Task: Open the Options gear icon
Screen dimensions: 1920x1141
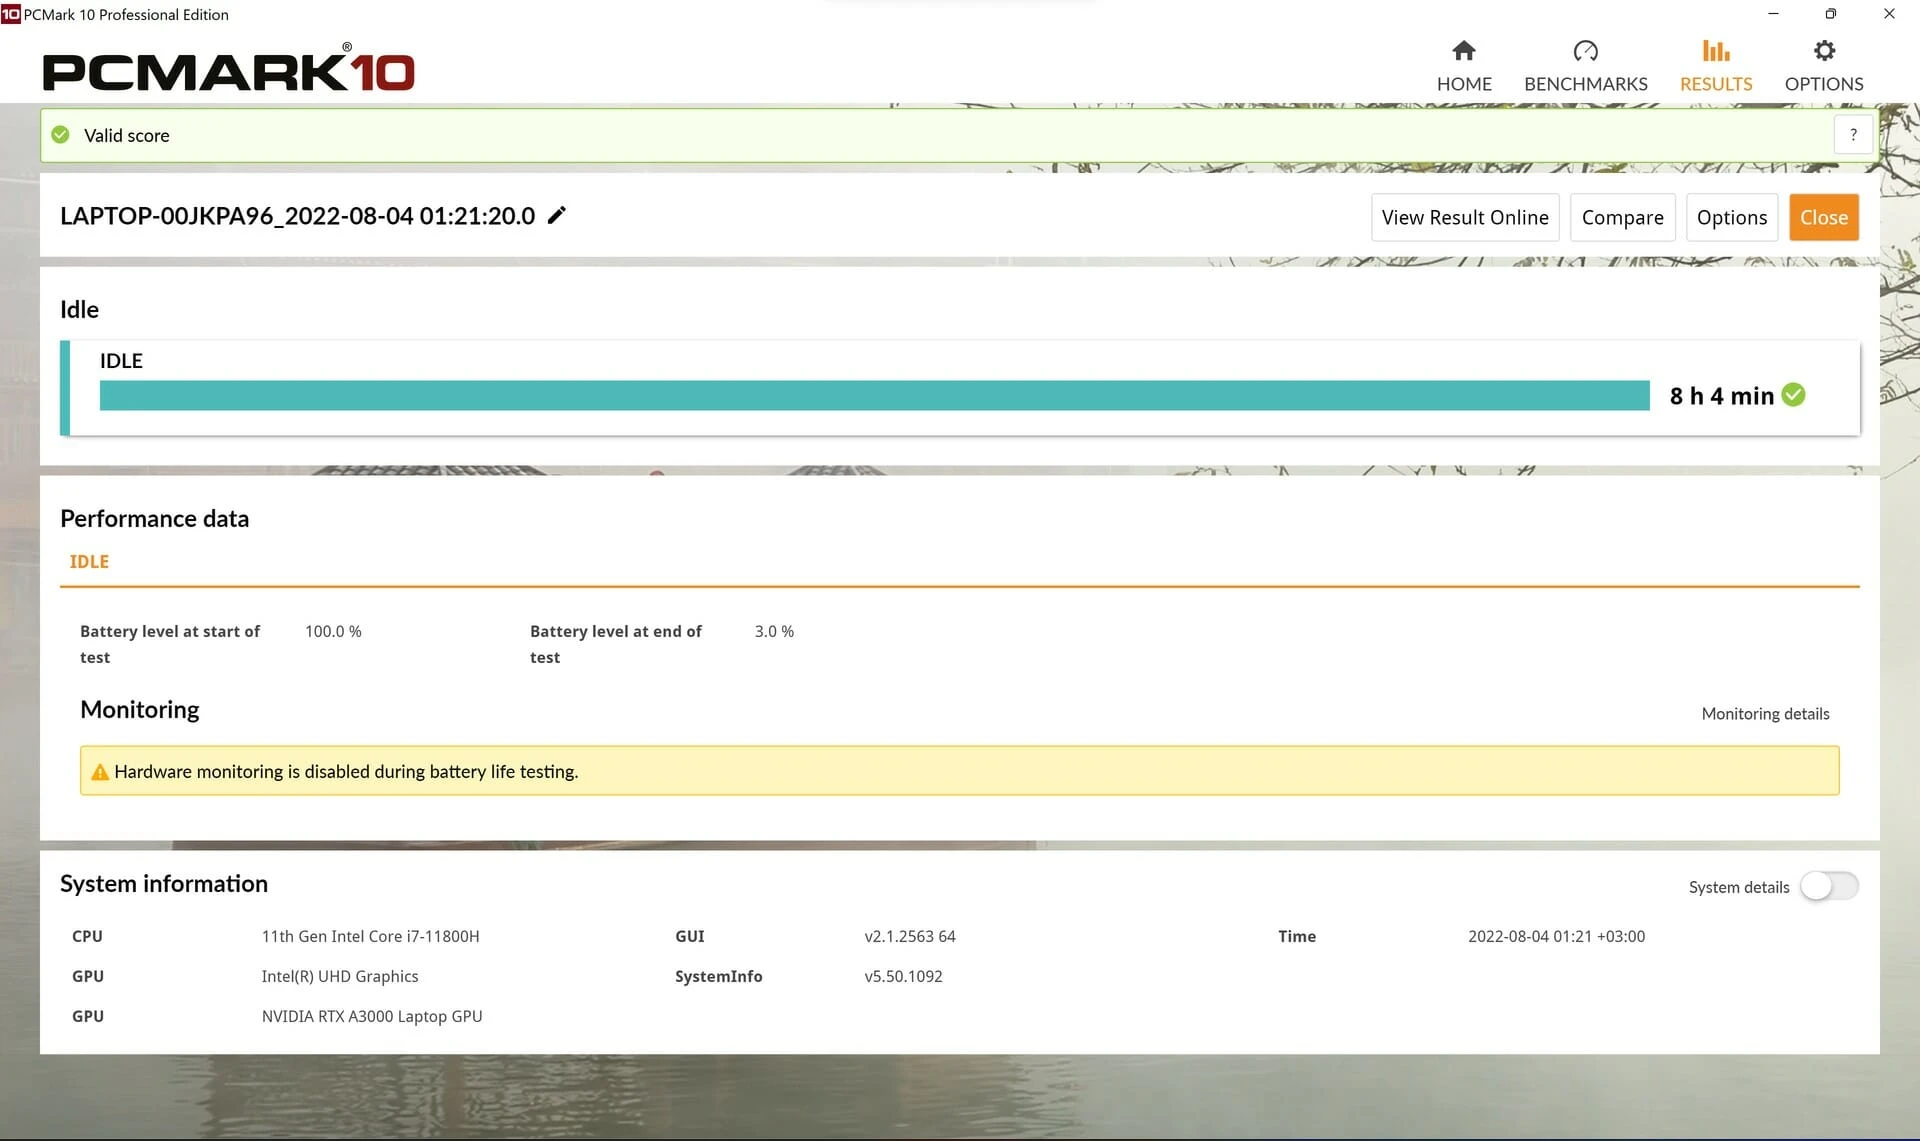Action: pos(1824,51)
